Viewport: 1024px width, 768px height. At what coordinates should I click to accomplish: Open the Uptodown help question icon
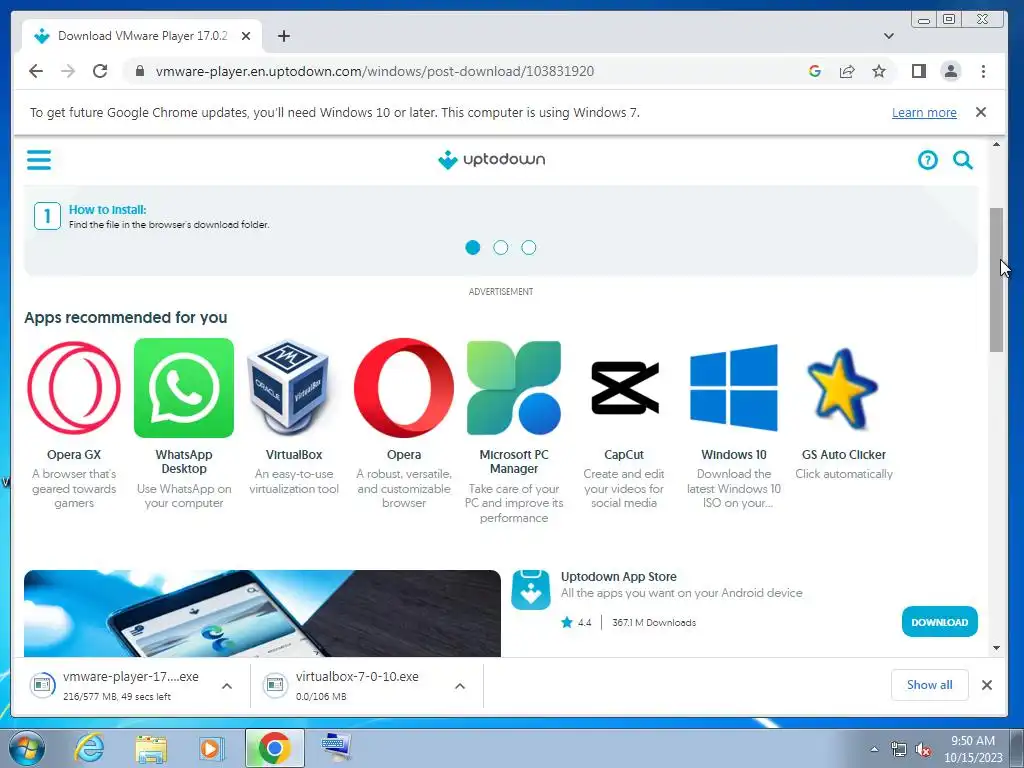pyautogui.click(x=927, y=160)
